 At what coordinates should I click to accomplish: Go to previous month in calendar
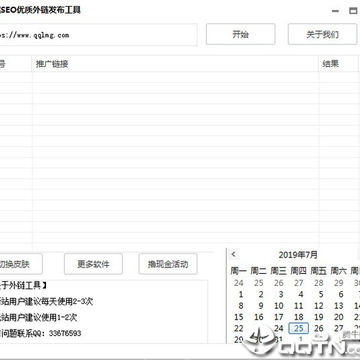(x=234, y=254)
